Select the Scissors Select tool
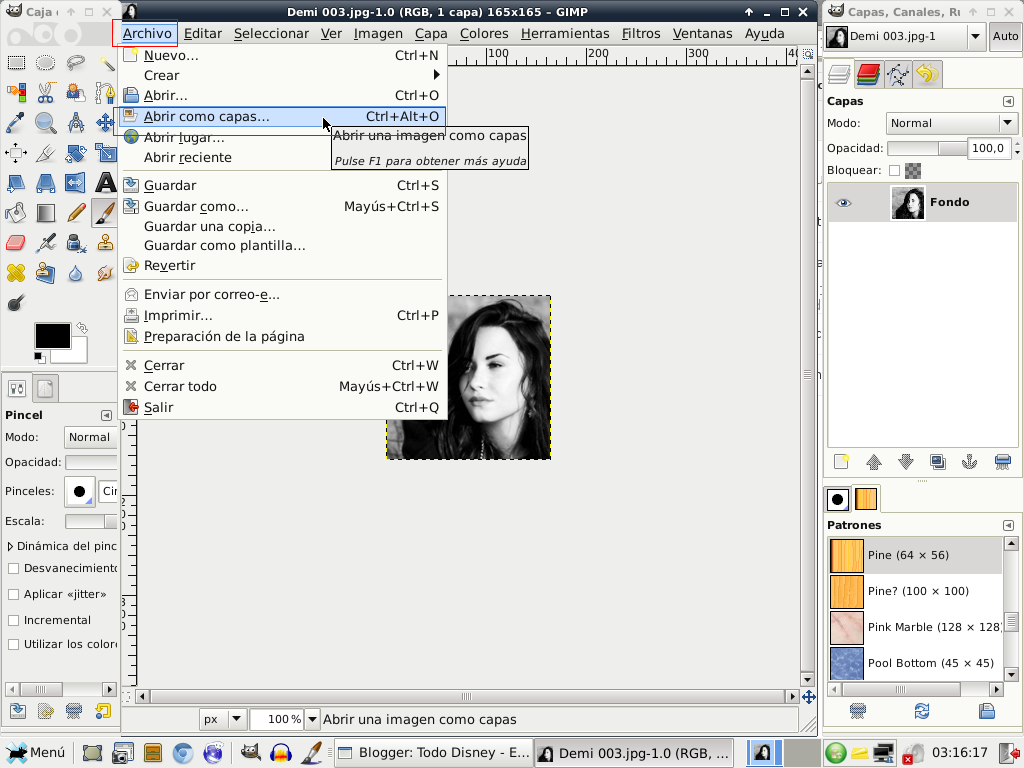Screen dimensions: 1024x768 45,93
